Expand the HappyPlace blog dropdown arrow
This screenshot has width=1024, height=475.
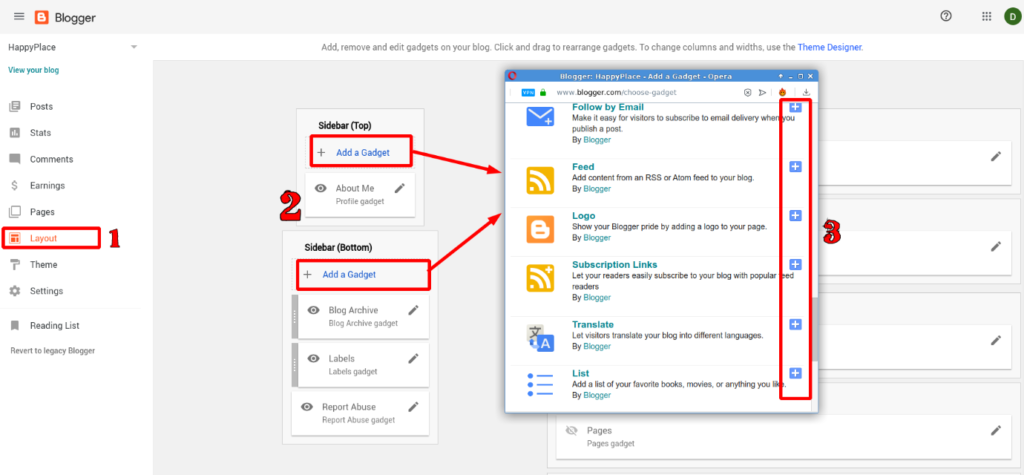pyautogui.click(x=134, y=48)
